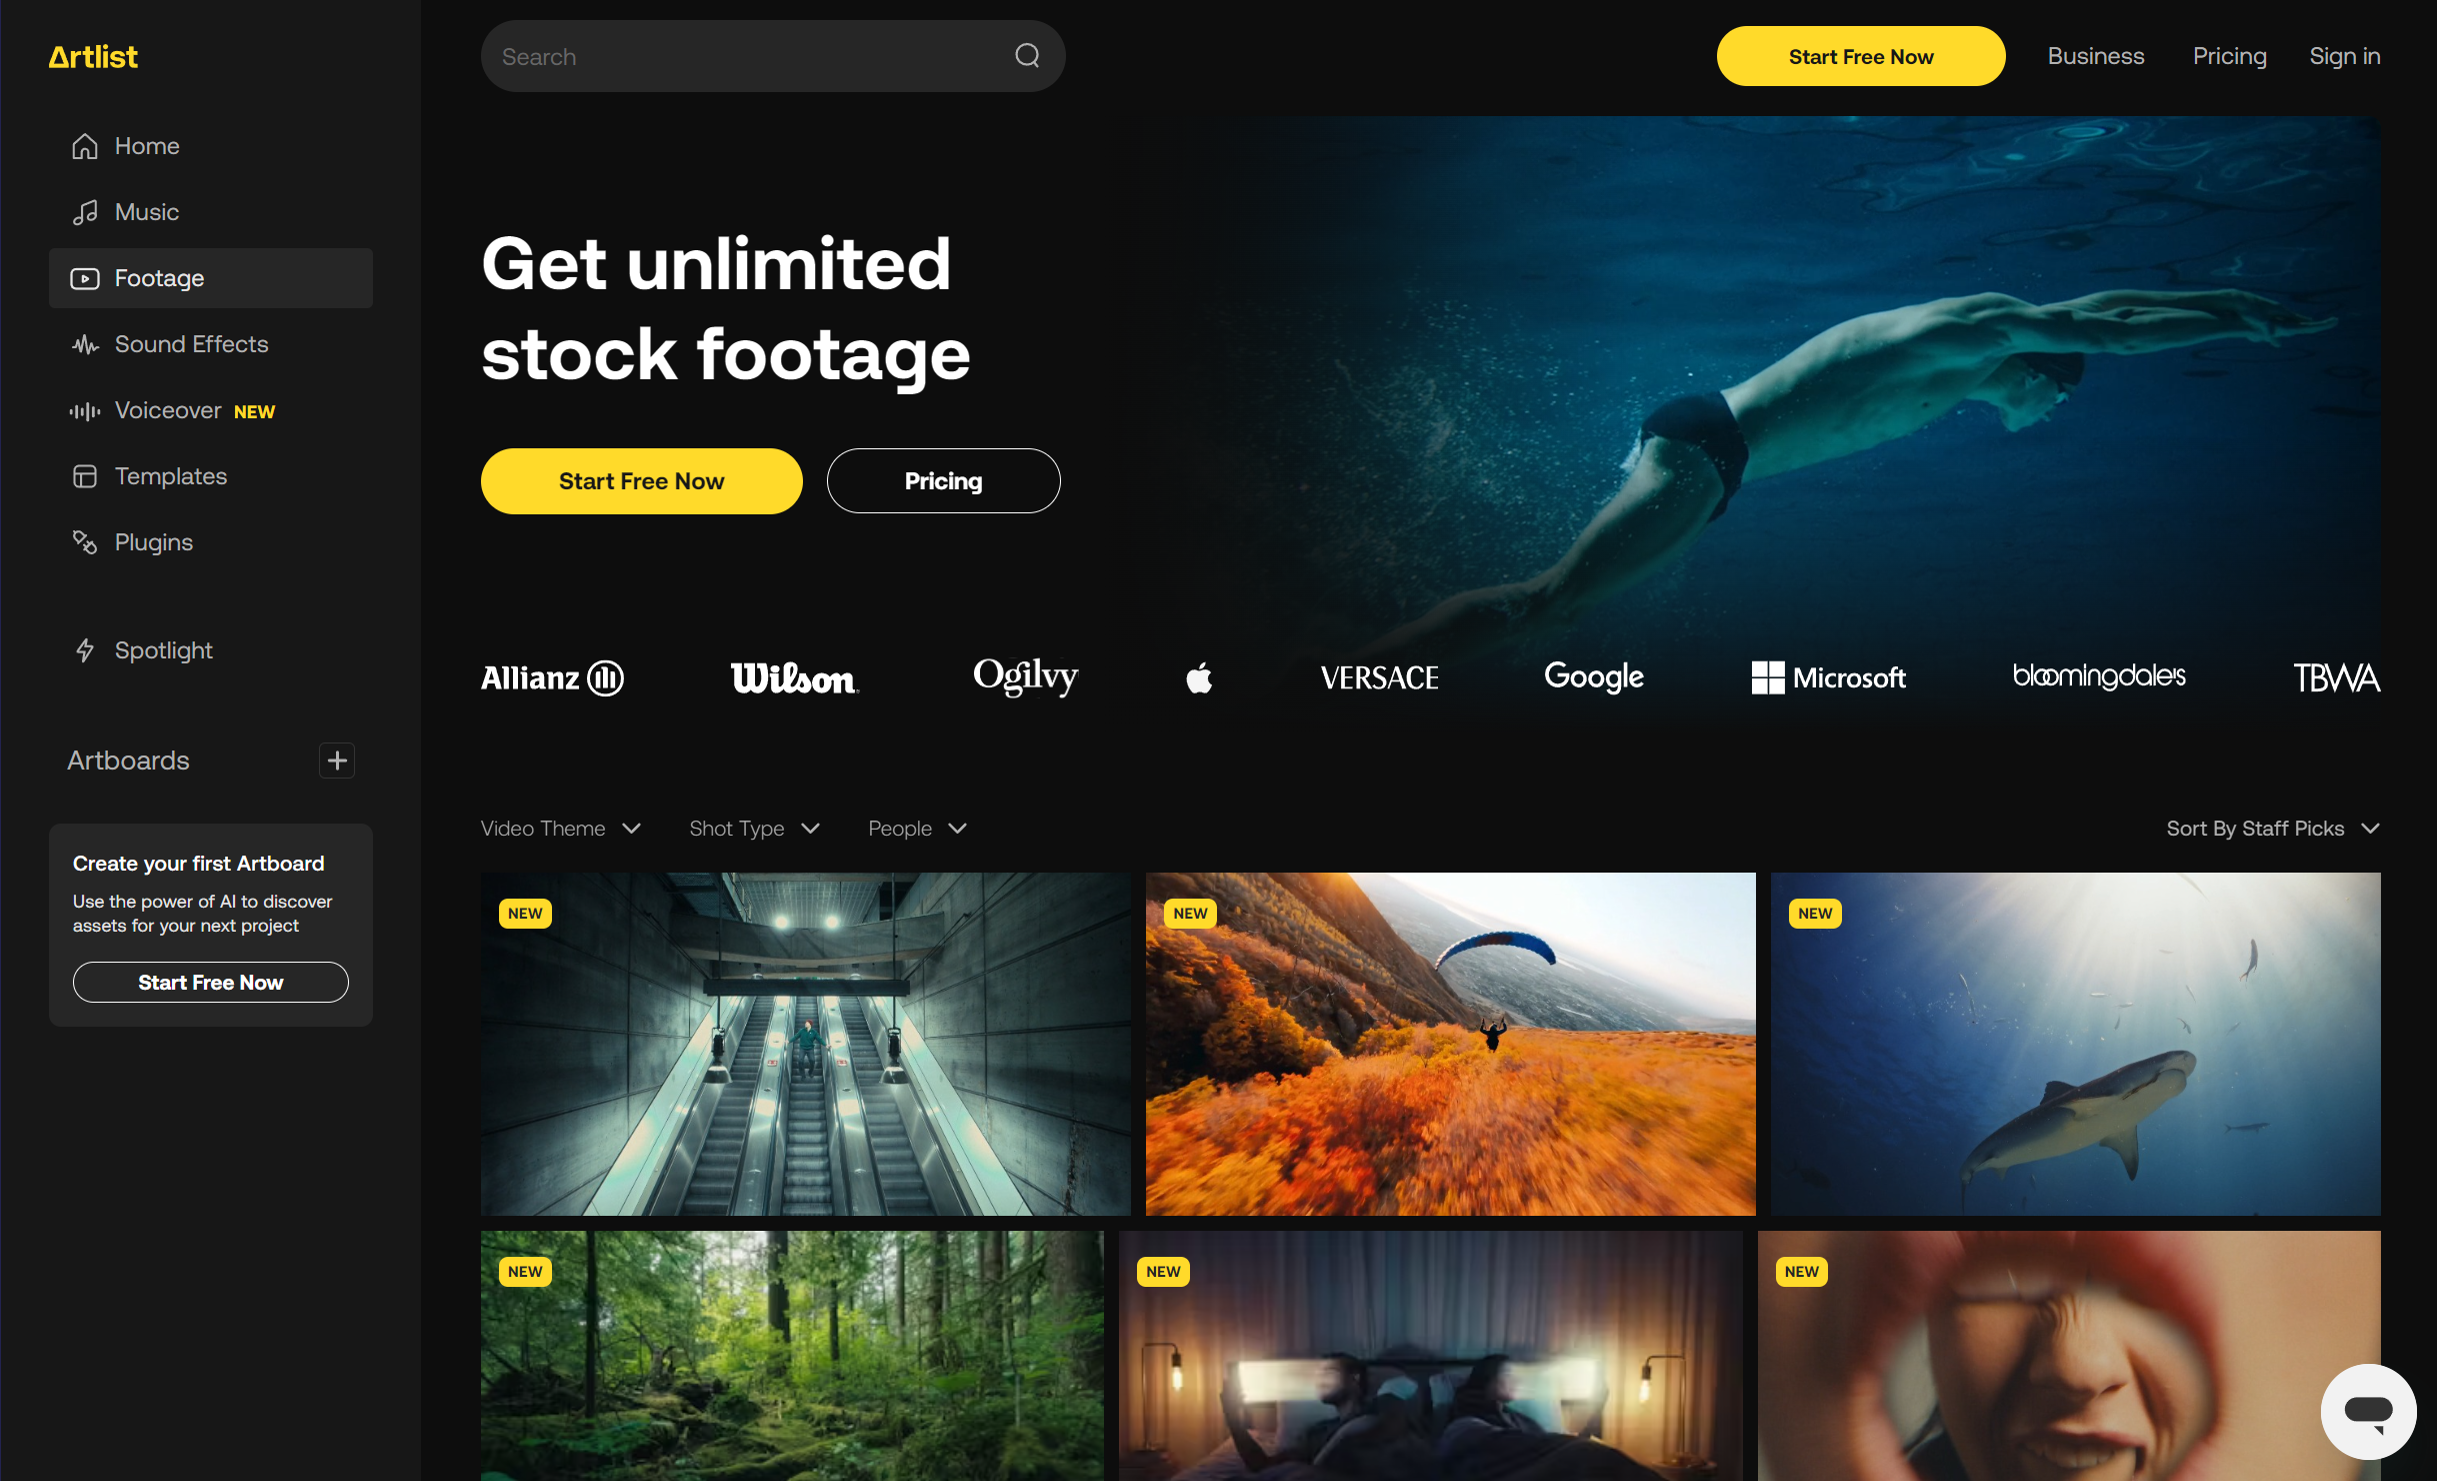
Task: Click the Pricing outlined button
Action: click(943, 480)
